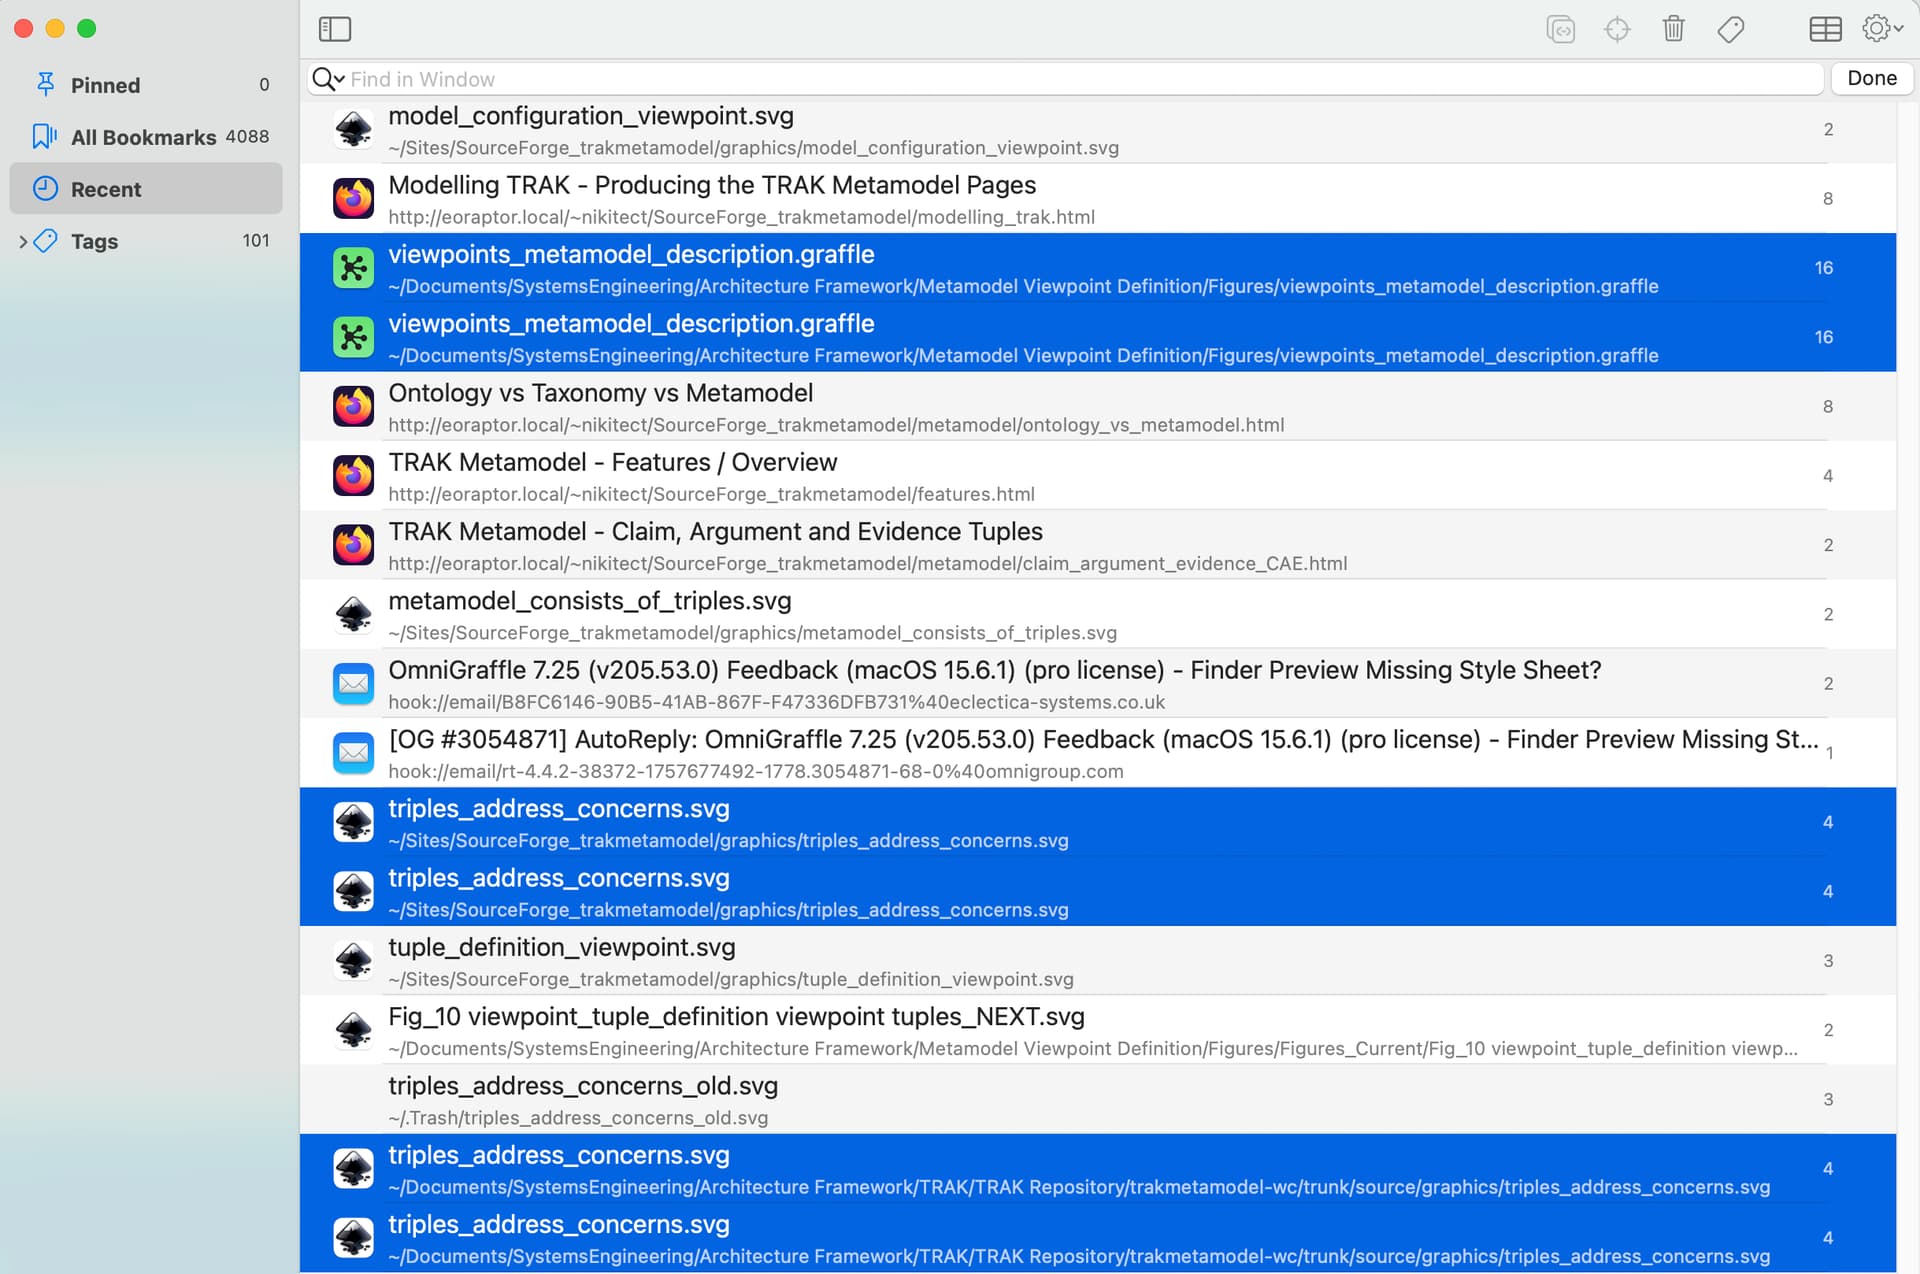Toggle the sidebar visibility button
The width and height of the screenshot is (1920, 1274).
[x=334, y=29]
